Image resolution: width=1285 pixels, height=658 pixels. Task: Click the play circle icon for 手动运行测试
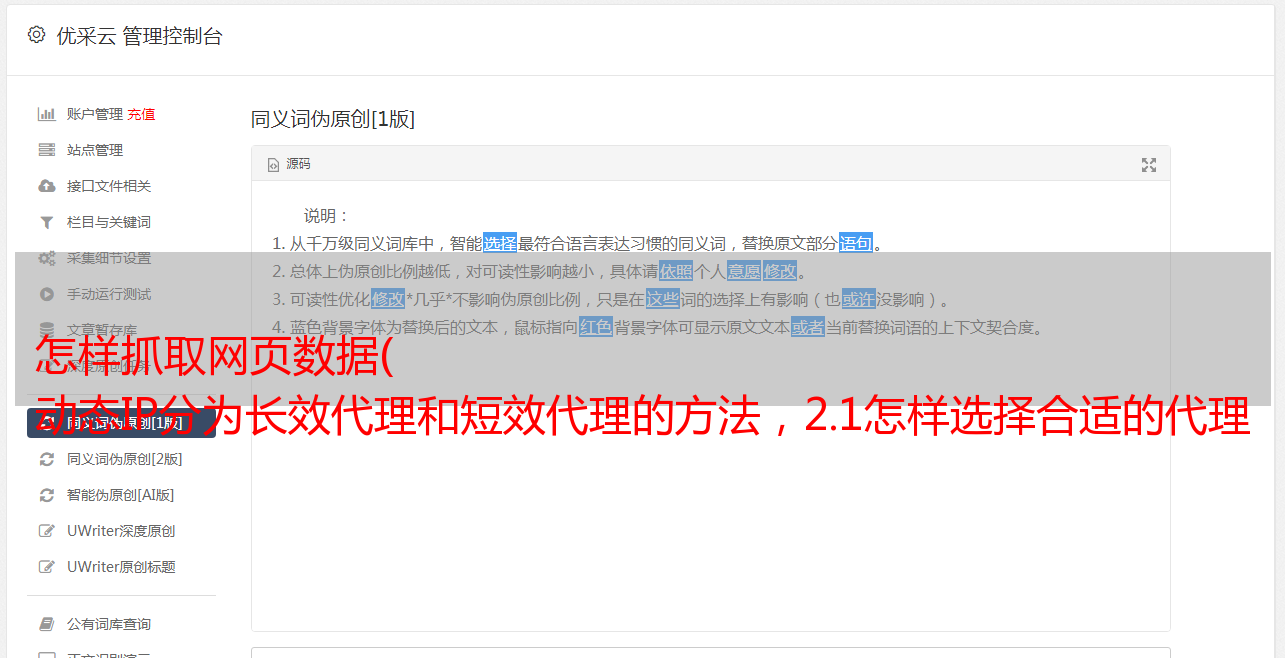pos(46,294)
